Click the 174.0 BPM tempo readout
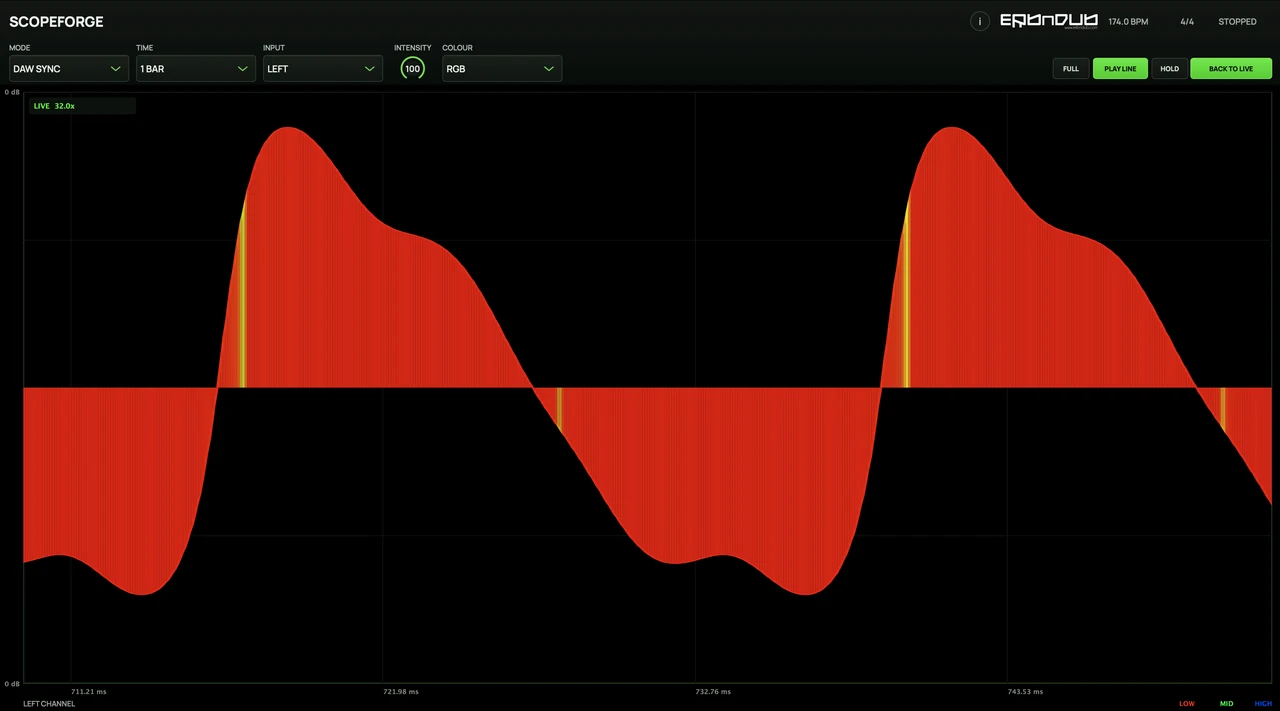 [x=1128, y=22]
